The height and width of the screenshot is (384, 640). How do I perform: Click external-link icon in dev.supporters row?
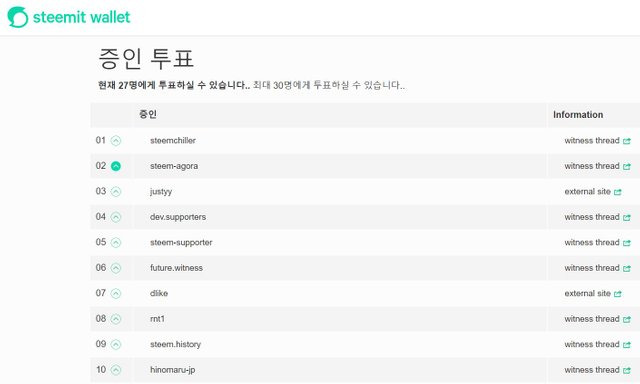click(x=627, y=218)
